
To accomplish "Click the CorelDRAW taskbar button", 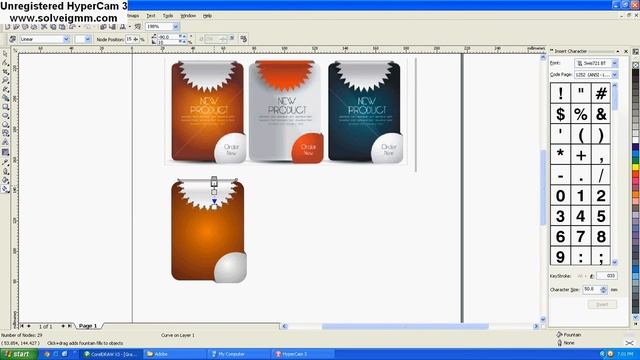I will 111,354.
